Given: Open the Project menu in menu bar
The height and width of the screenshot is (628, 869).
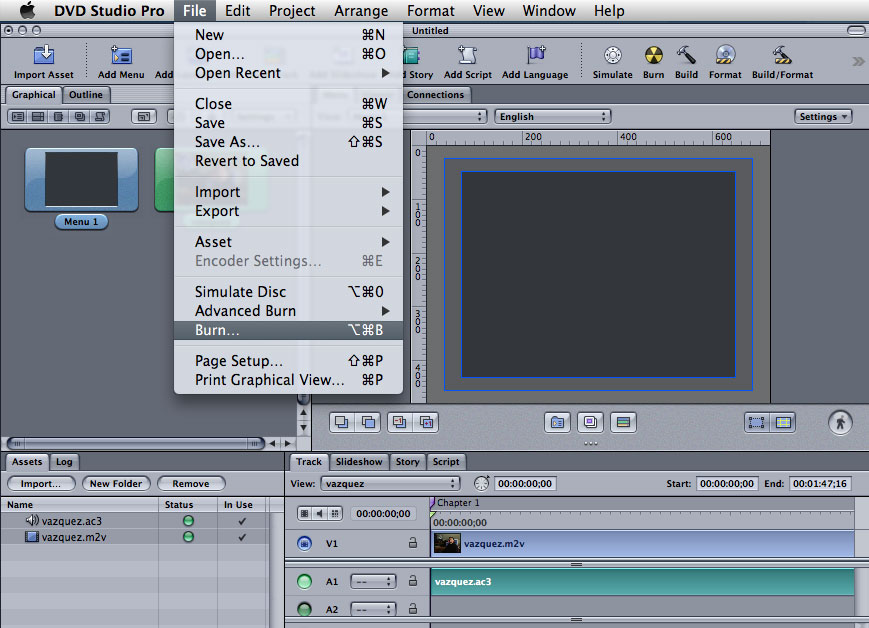Looking at the screenshot, I should point(292,11).
